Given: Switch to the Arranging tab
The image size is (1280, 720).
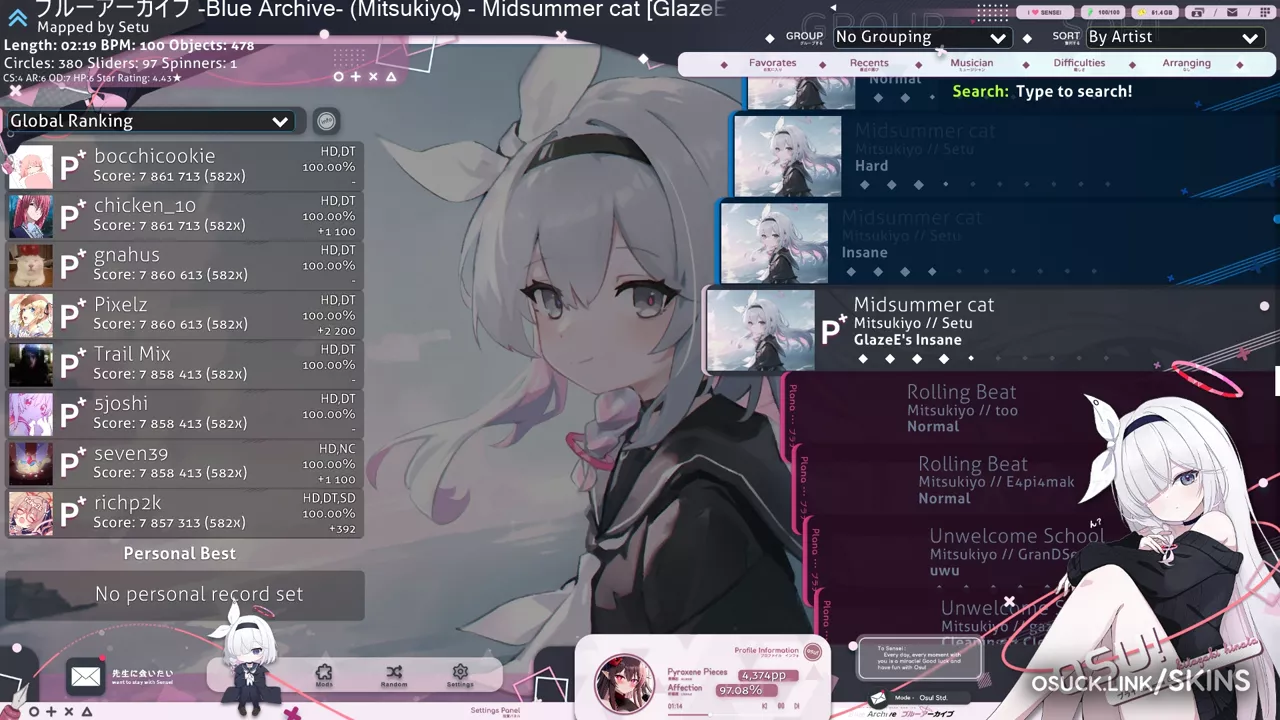Looking at the screenshot, I should (x=1186, y=64).
